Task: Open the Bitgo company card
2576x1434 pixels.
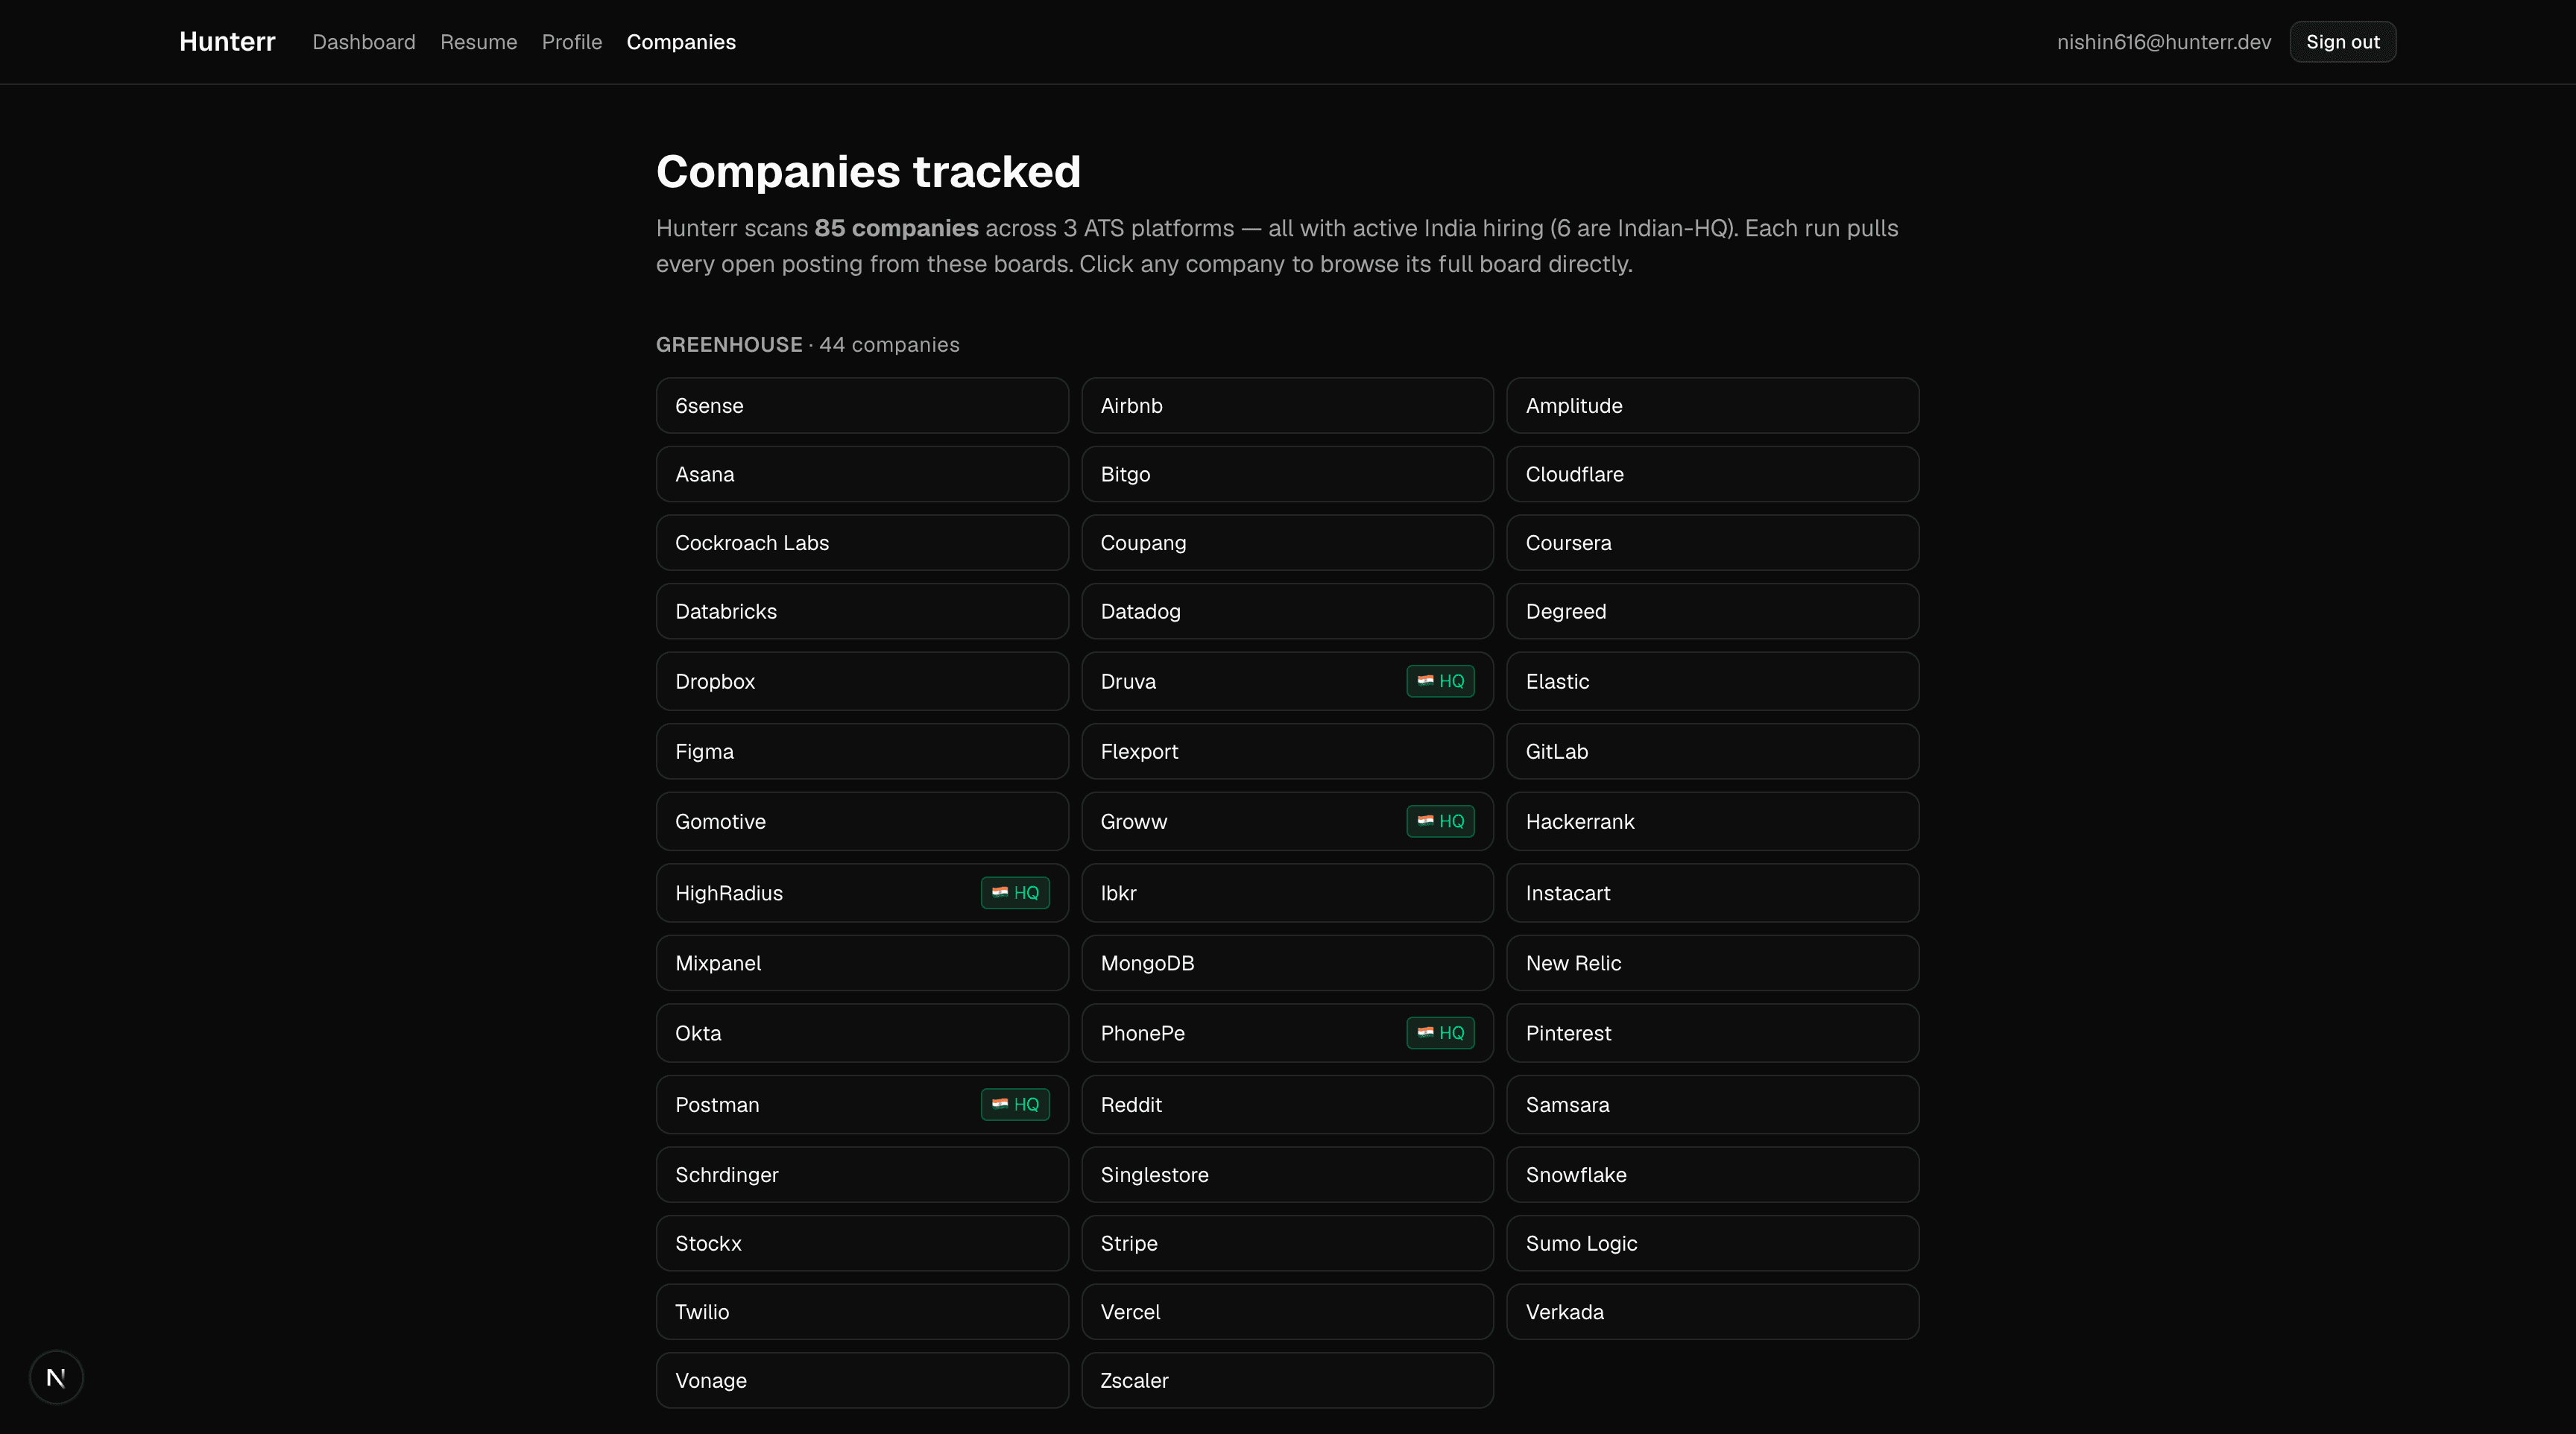Action: (x=1288, y=474)
